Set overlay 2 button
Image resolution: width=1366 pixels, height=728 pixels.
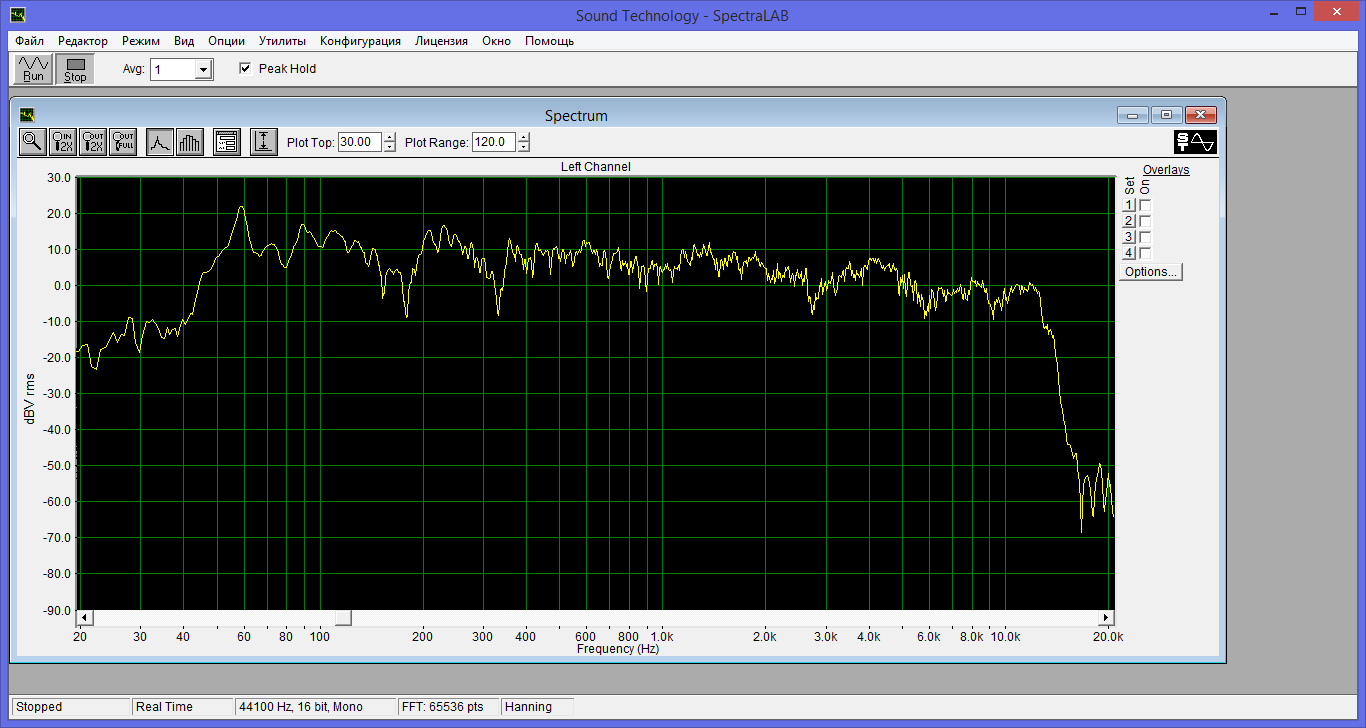[x=1129, y=221]
